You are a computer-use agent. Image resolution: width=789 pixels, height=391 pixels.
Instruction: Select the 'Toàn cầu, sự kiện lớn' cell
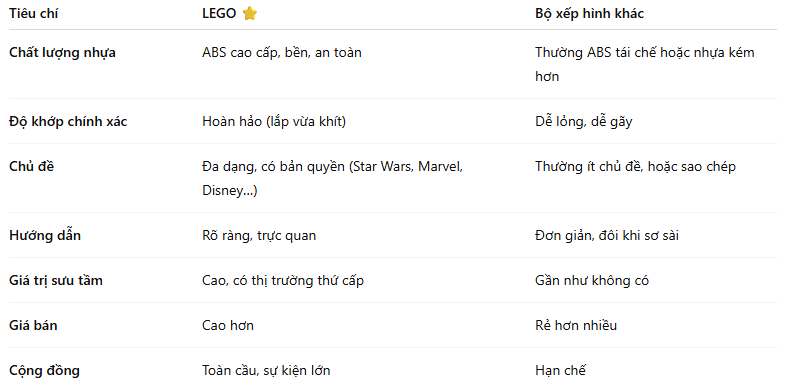266,371
